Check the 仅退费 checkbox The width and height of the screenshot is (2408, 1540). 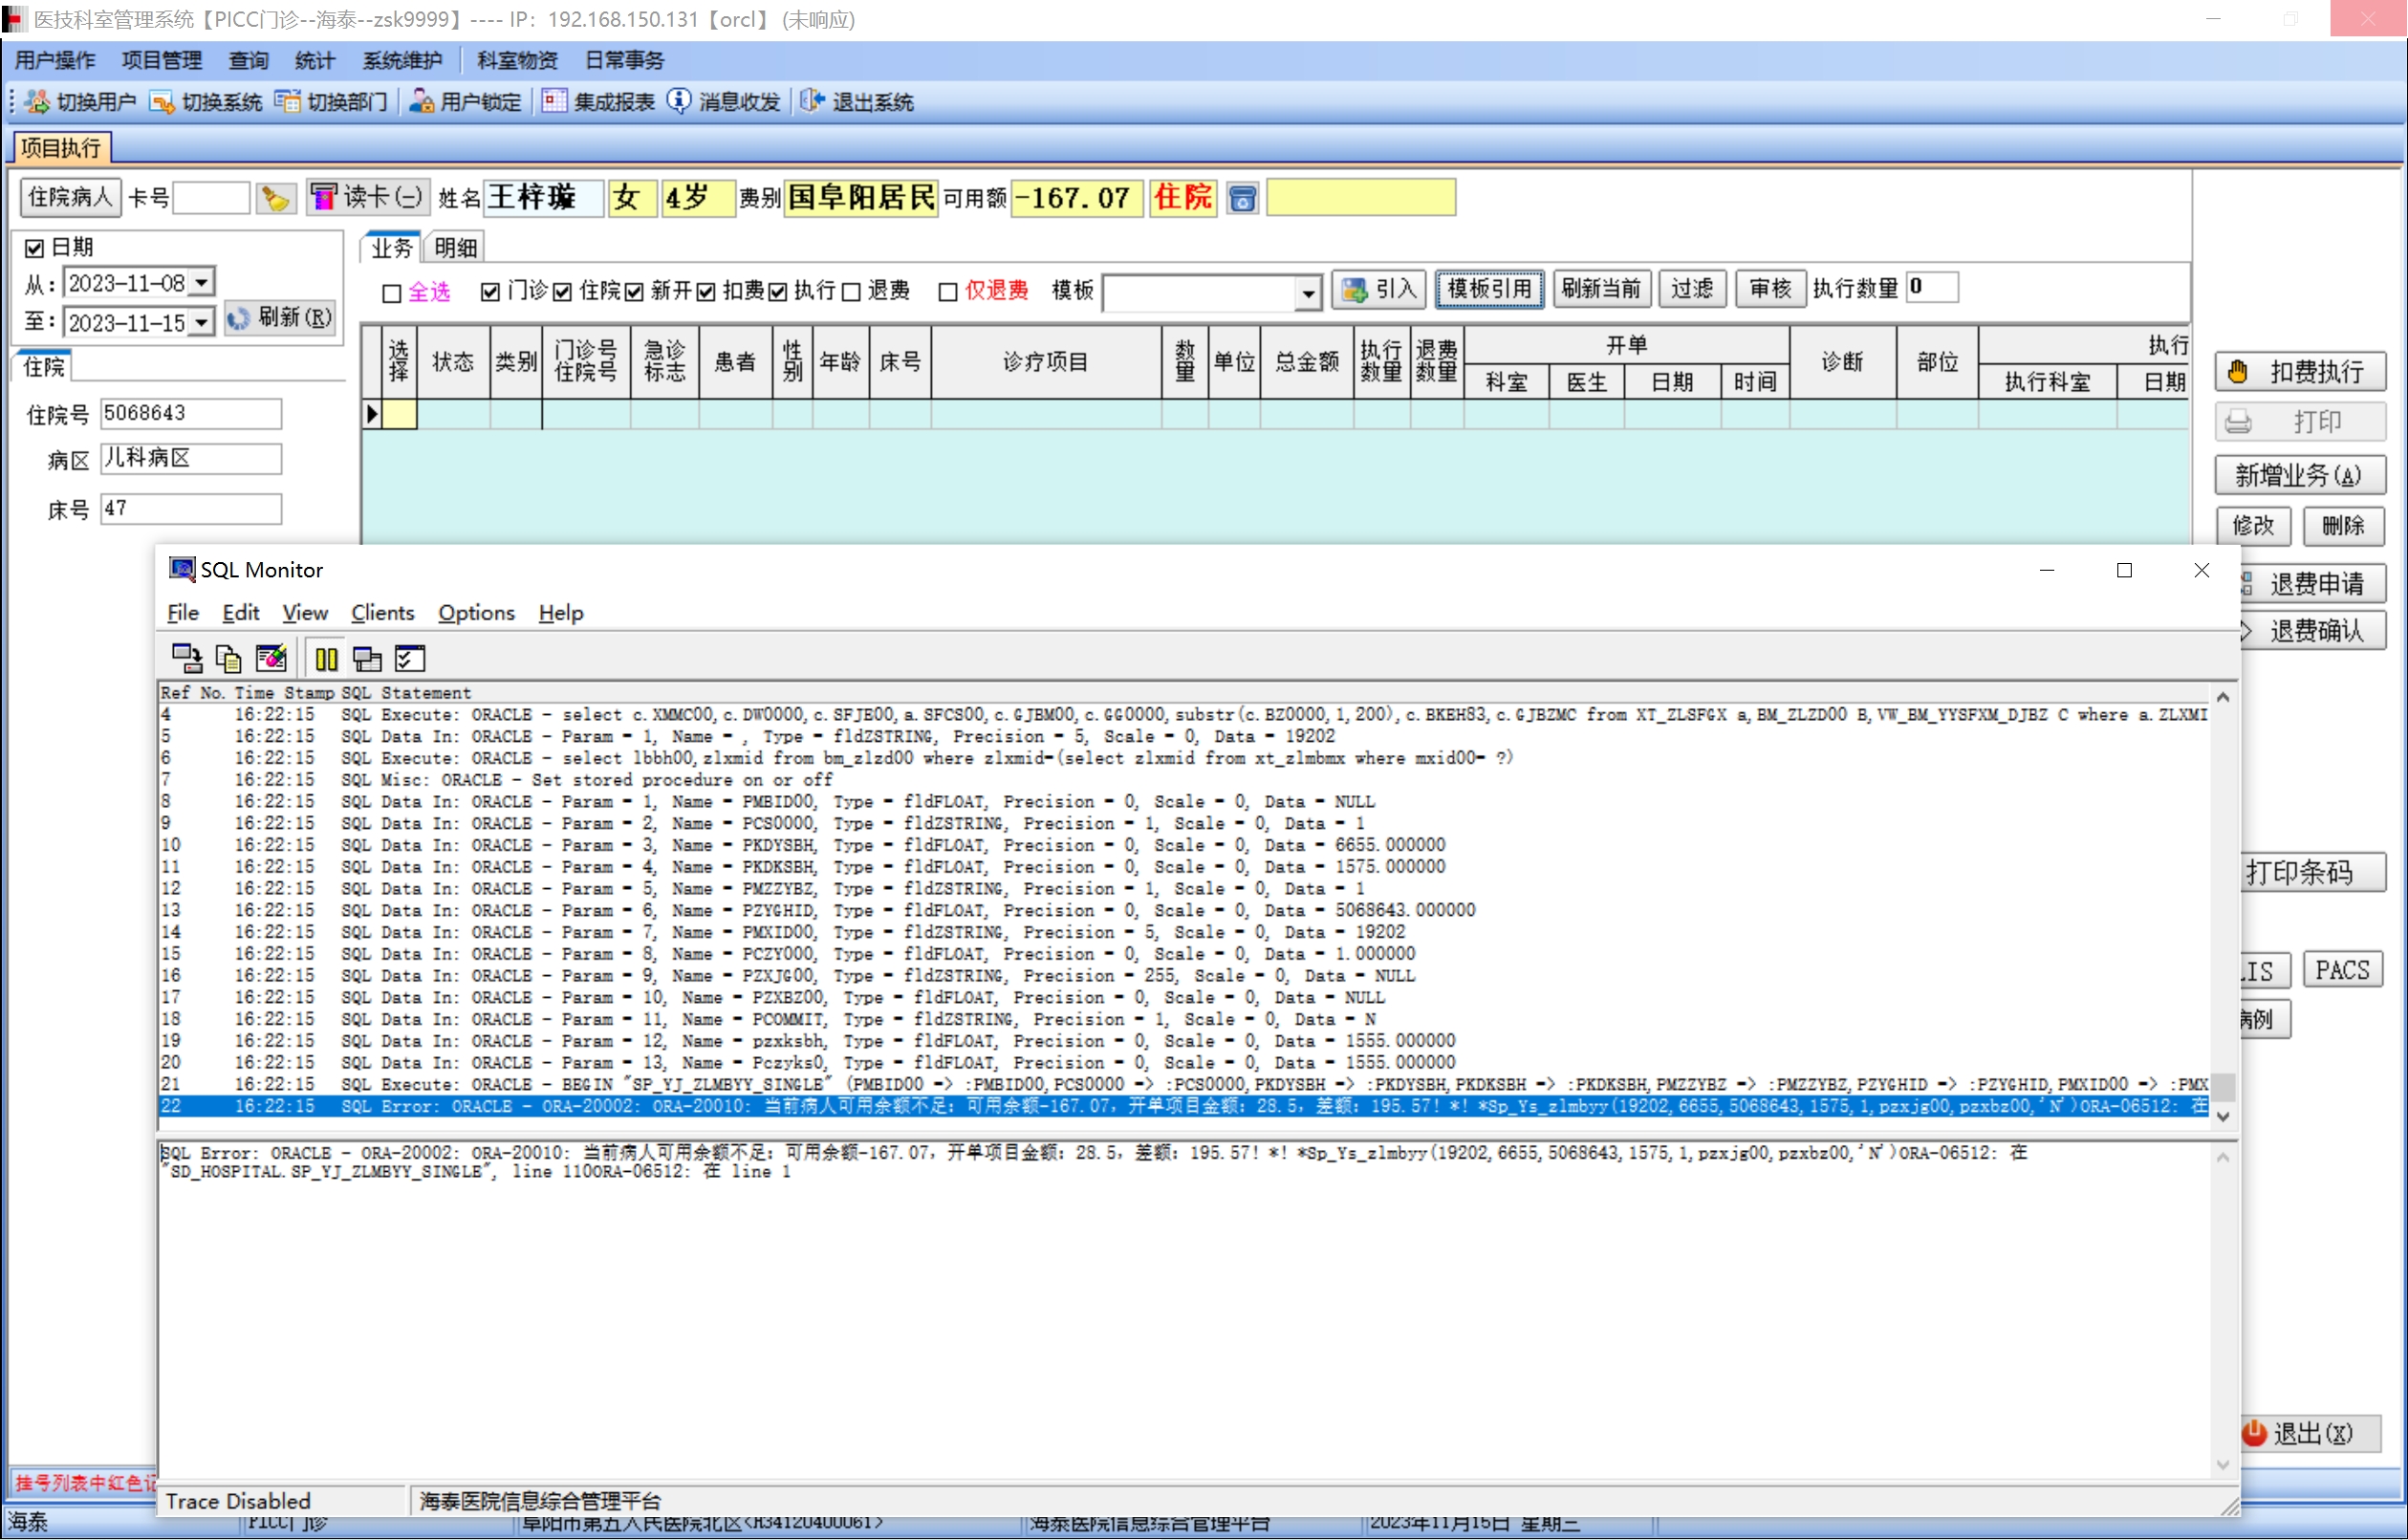948,291
